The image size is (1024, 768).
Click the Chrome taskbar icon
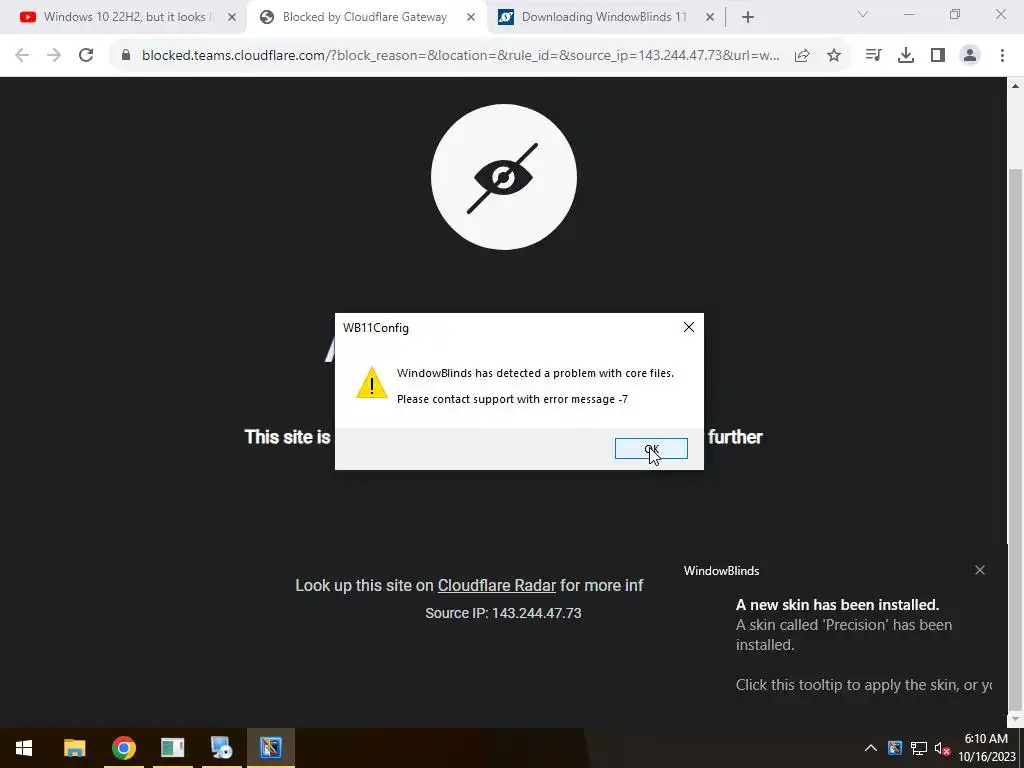[123, 748]
